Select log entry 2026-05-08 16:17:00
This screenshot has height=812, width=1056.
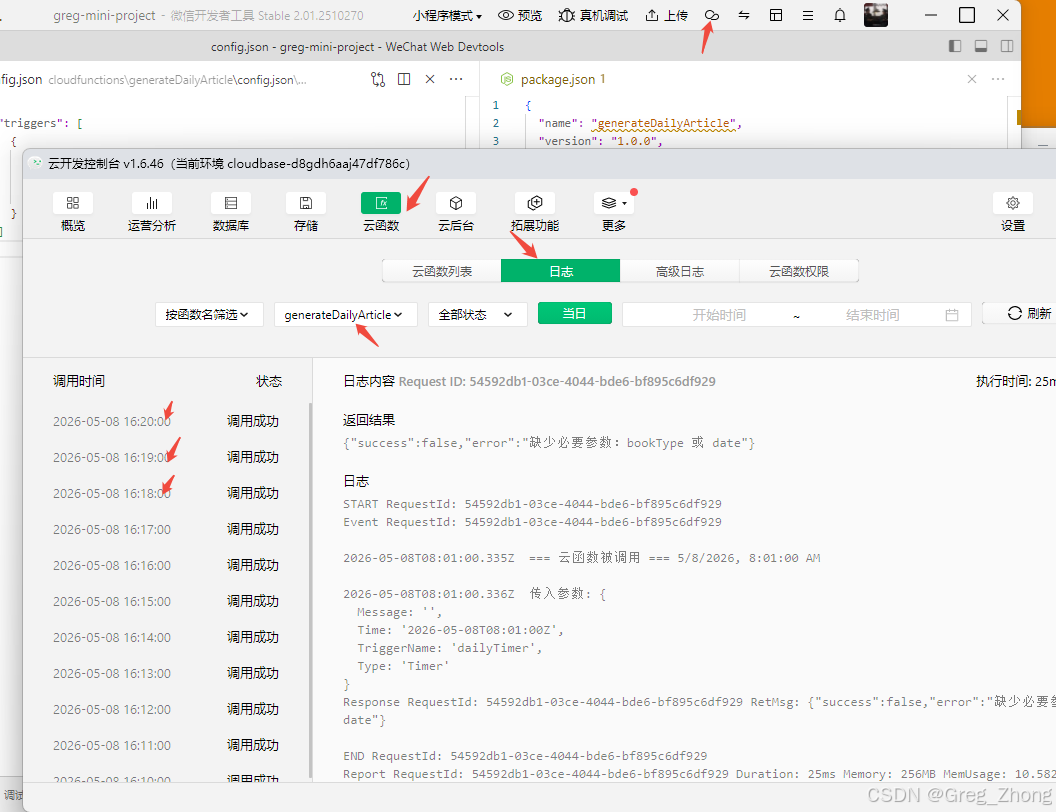167,529
